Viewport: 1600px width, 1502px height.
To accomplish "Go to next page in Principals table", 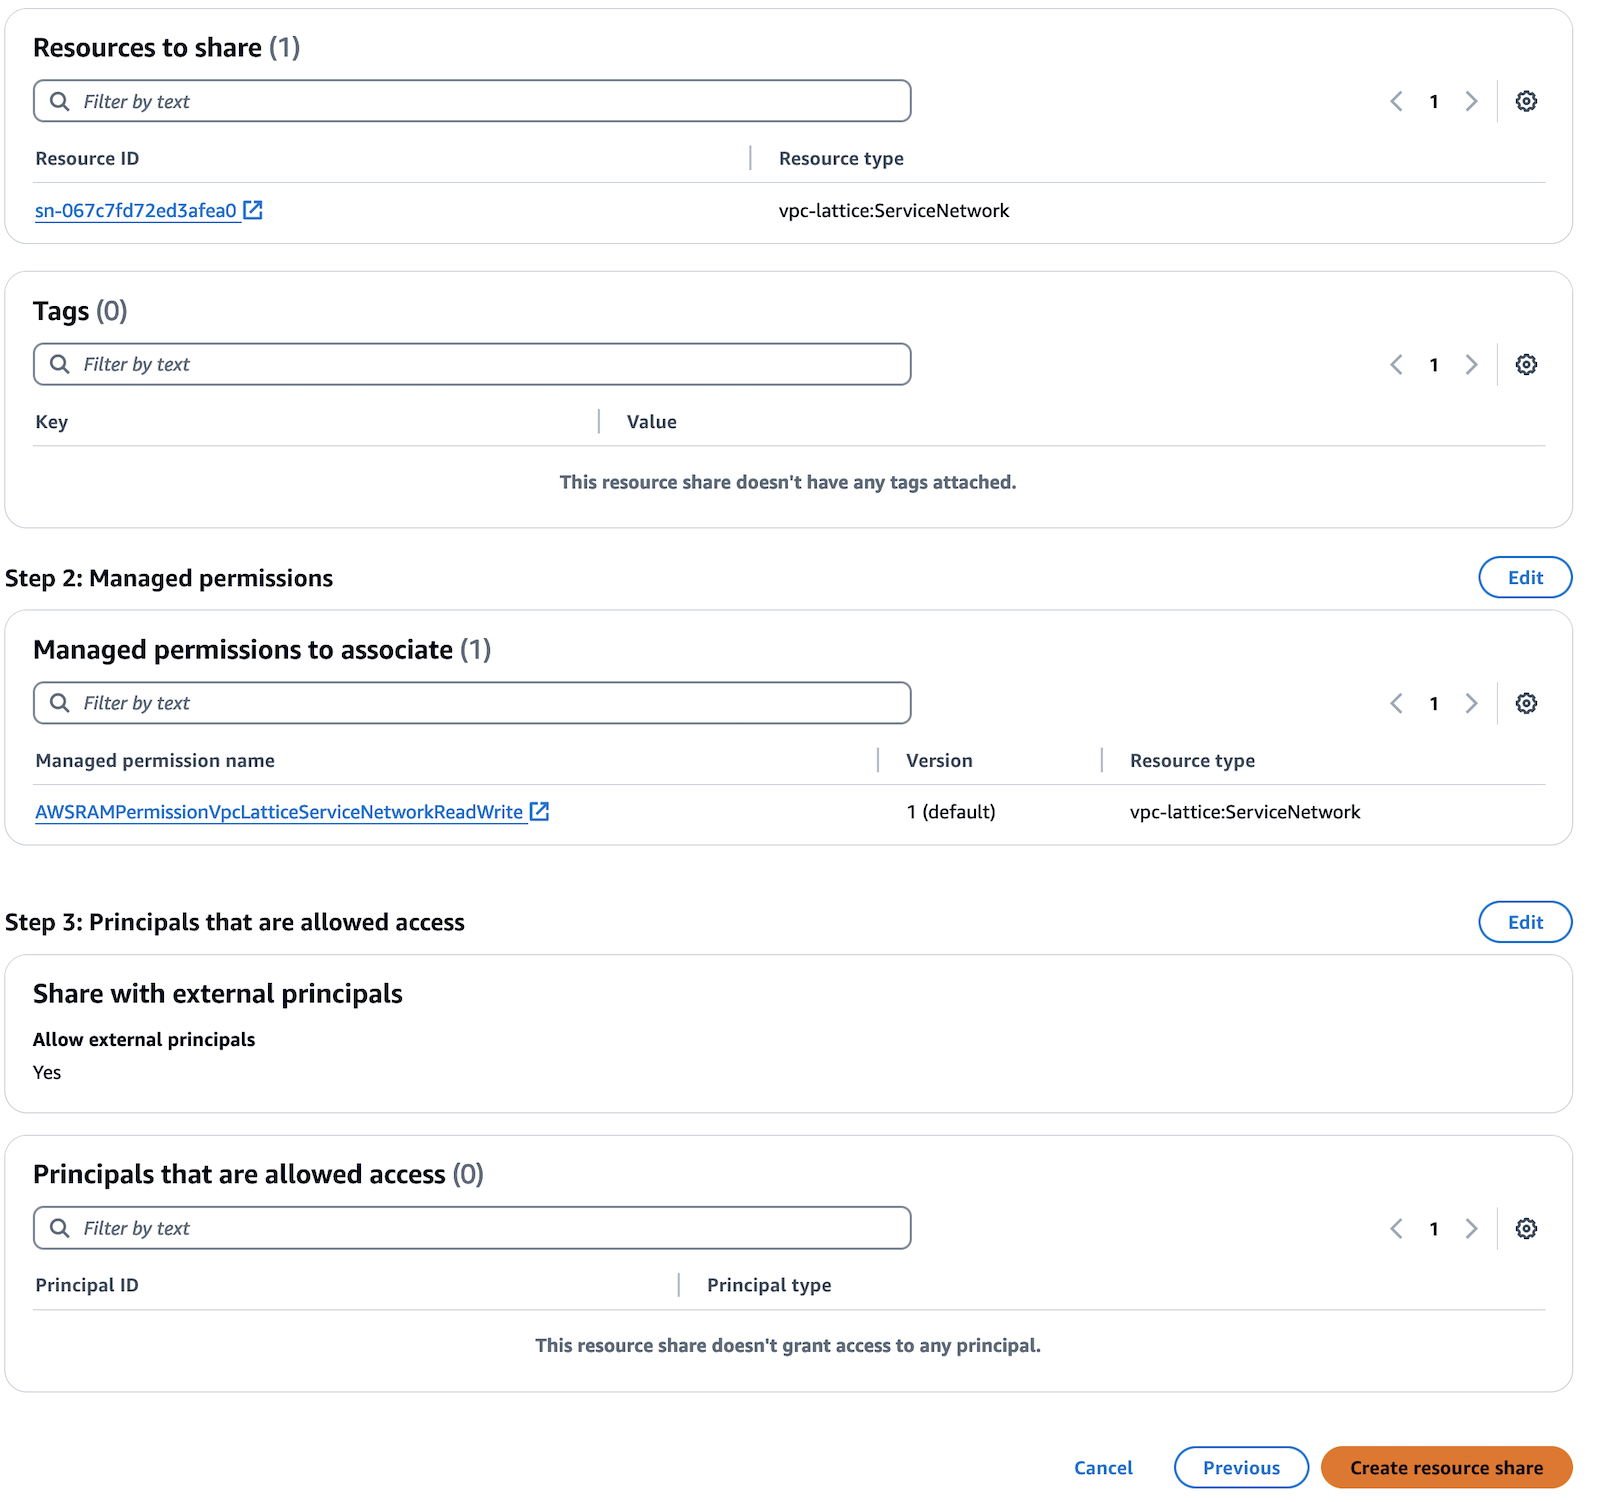I will click(x=1471, y=1228).
